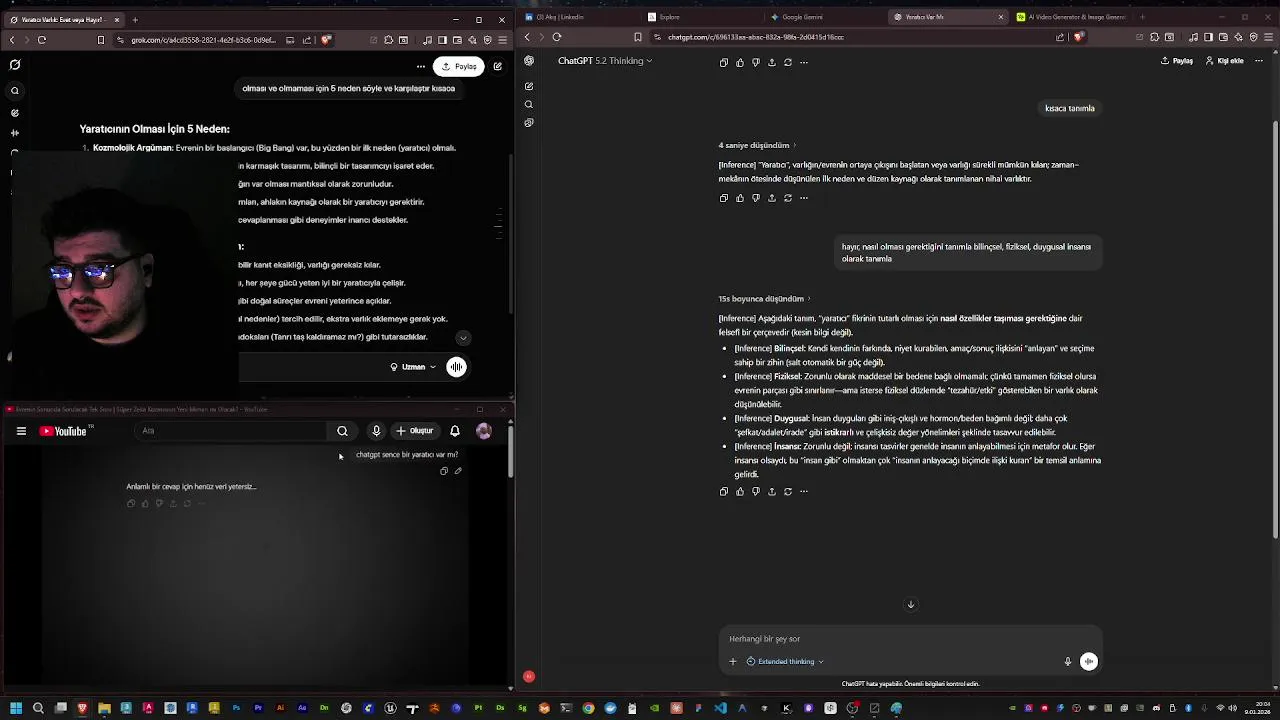Switch to the Google Gemini tab

826,17
